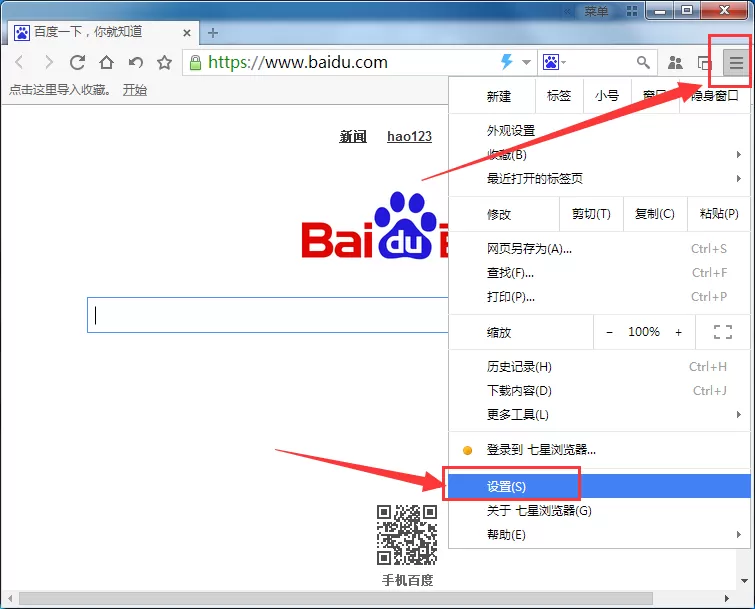Select the 百度一下，你就知道 tab
The image size is (755, 609).
(x=103, y=32)
